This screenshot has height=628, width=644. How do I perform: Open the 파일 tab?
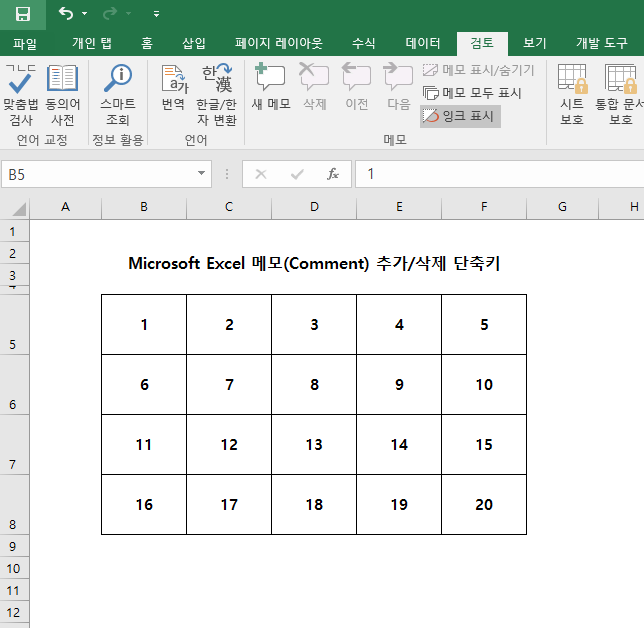click(x=25, y=43)
